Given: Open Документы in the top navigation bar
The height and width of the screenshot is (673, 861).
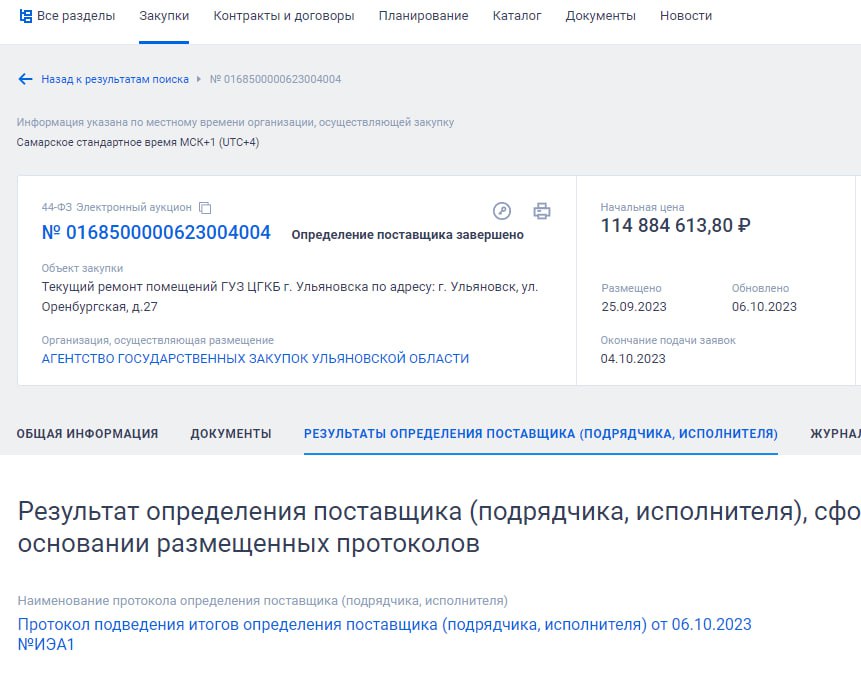Looking at the screenshot, I should 600,16.
